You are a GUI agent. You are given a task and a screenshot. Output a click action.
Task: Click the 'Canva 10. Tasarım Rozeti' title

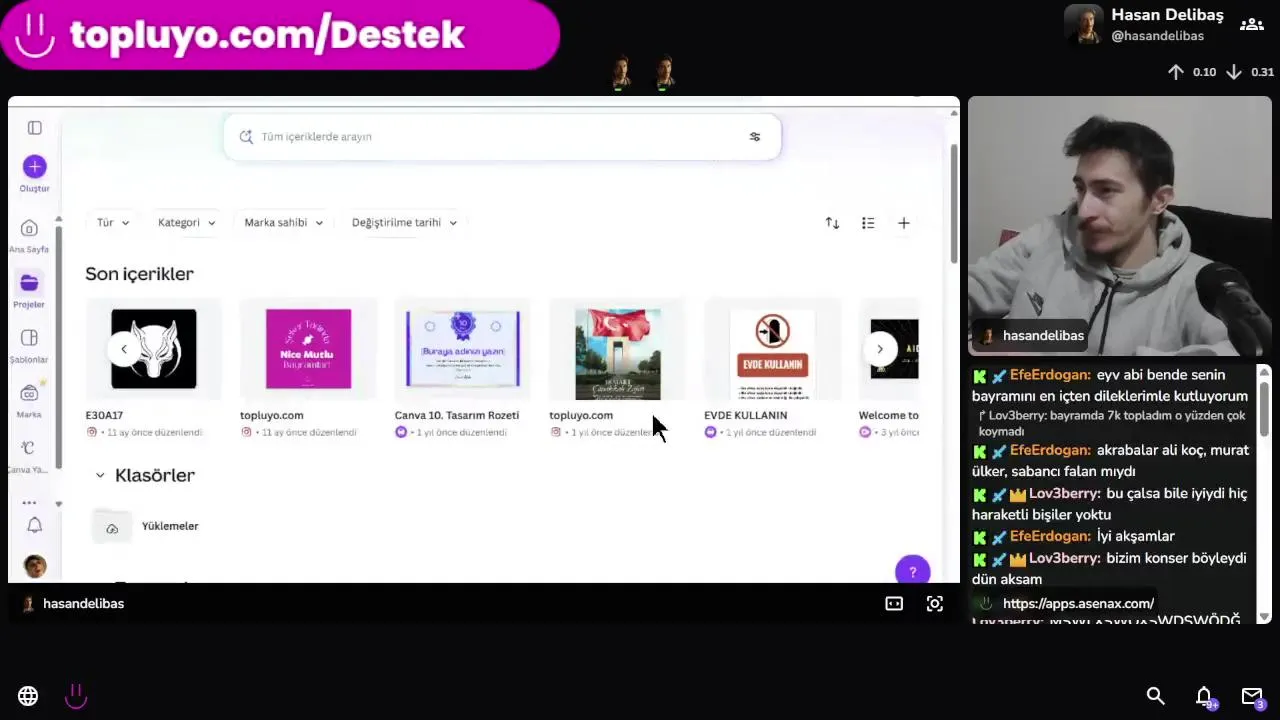457,415
